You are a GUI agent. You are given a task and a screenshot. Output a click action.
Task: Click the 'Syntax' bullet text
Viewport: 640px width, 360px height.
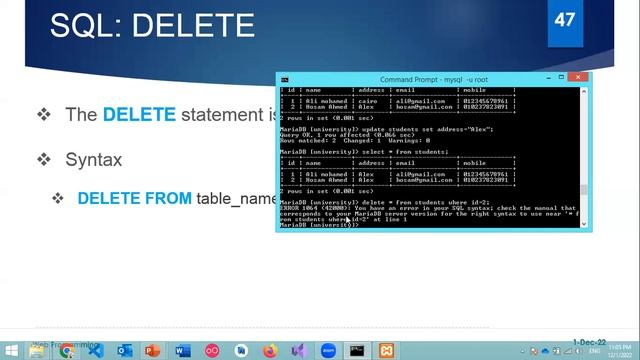tap(93, 160)
